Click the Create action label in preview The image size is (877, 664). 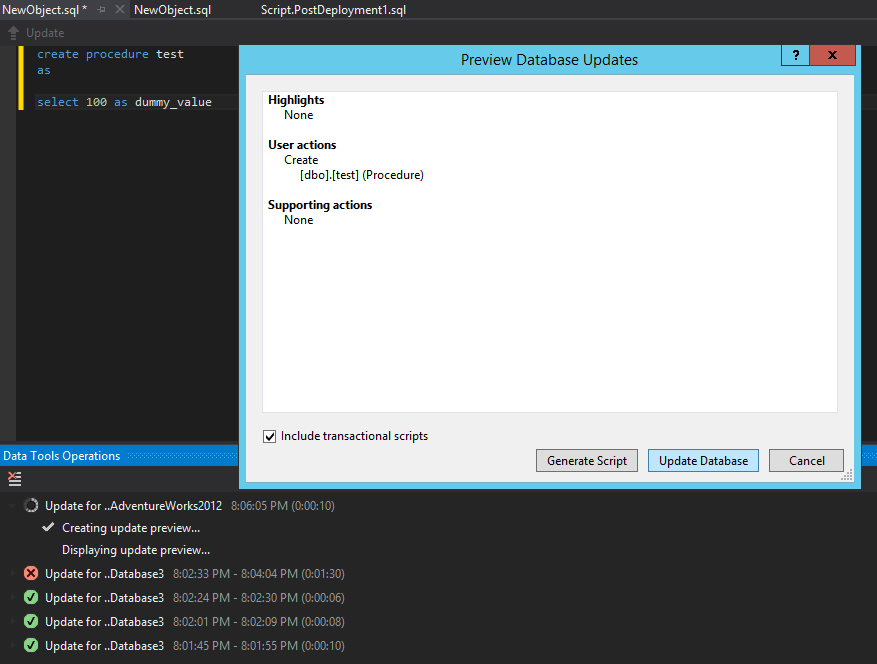click(x=301, y=160)
